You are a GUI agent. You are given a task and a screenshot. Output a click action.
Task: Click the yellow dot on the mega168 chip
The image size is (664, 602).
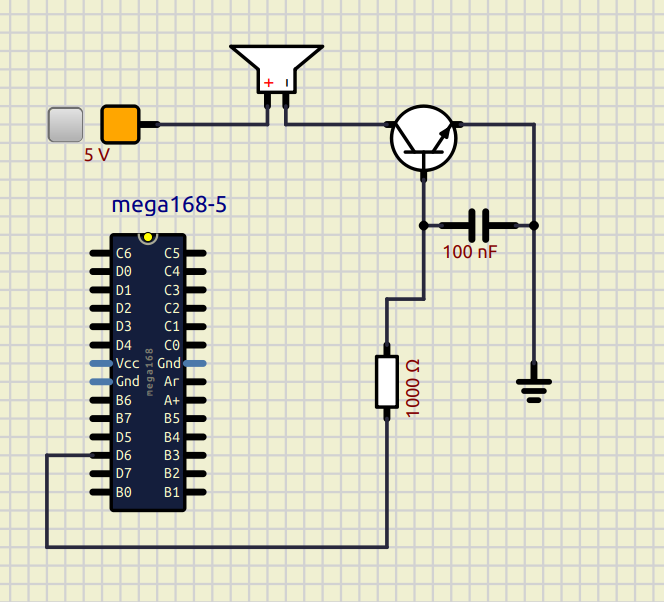(148, 237)
